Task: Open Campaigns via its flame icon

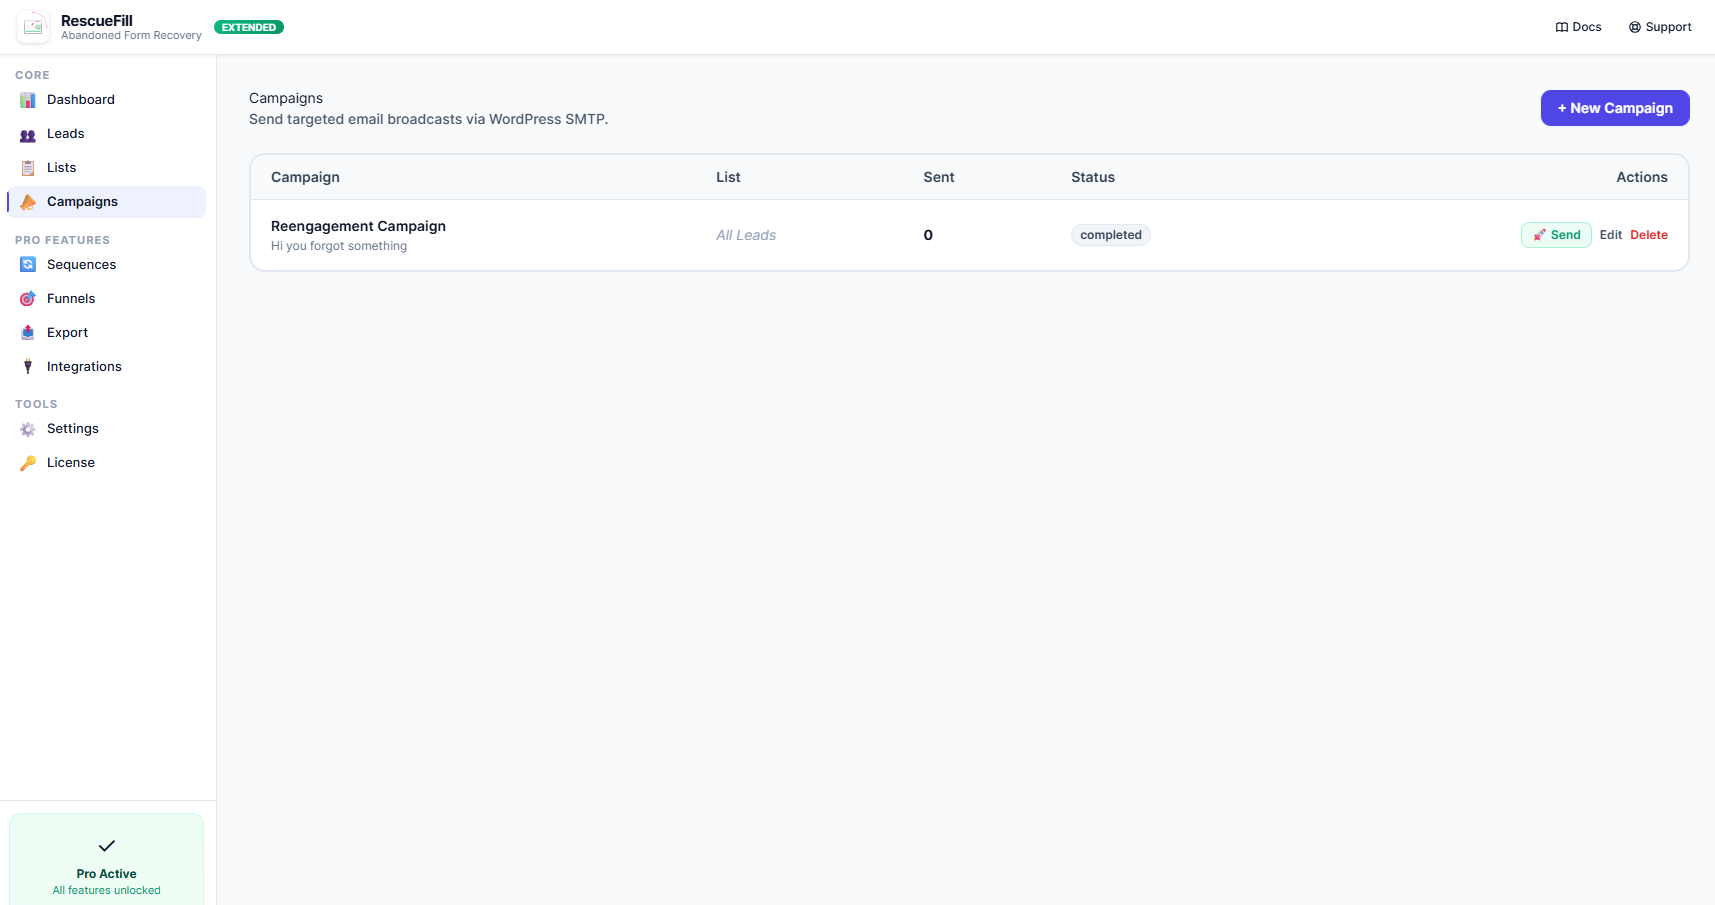Action: tap(27, 201)
